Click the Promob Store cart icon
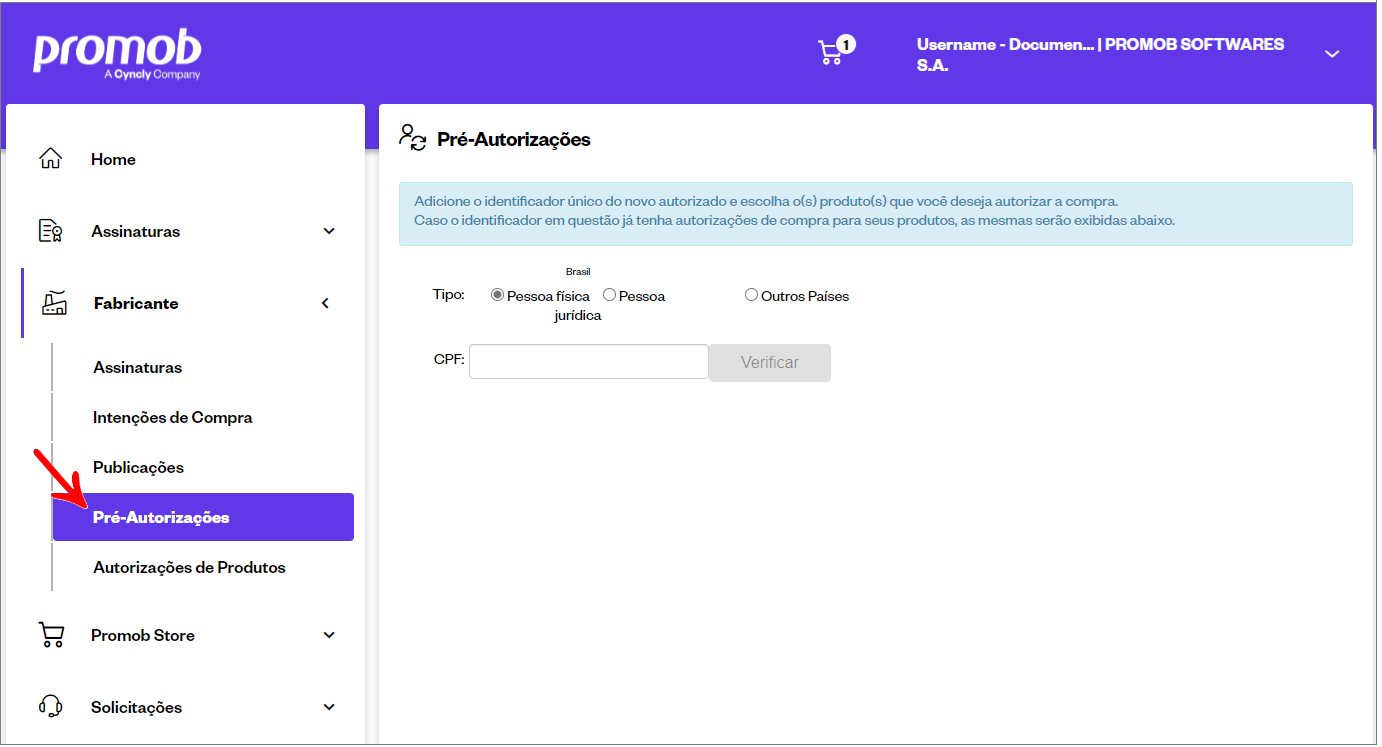Screen dimensions: 1382x747 pyautogui.click(x=50, y=635)
